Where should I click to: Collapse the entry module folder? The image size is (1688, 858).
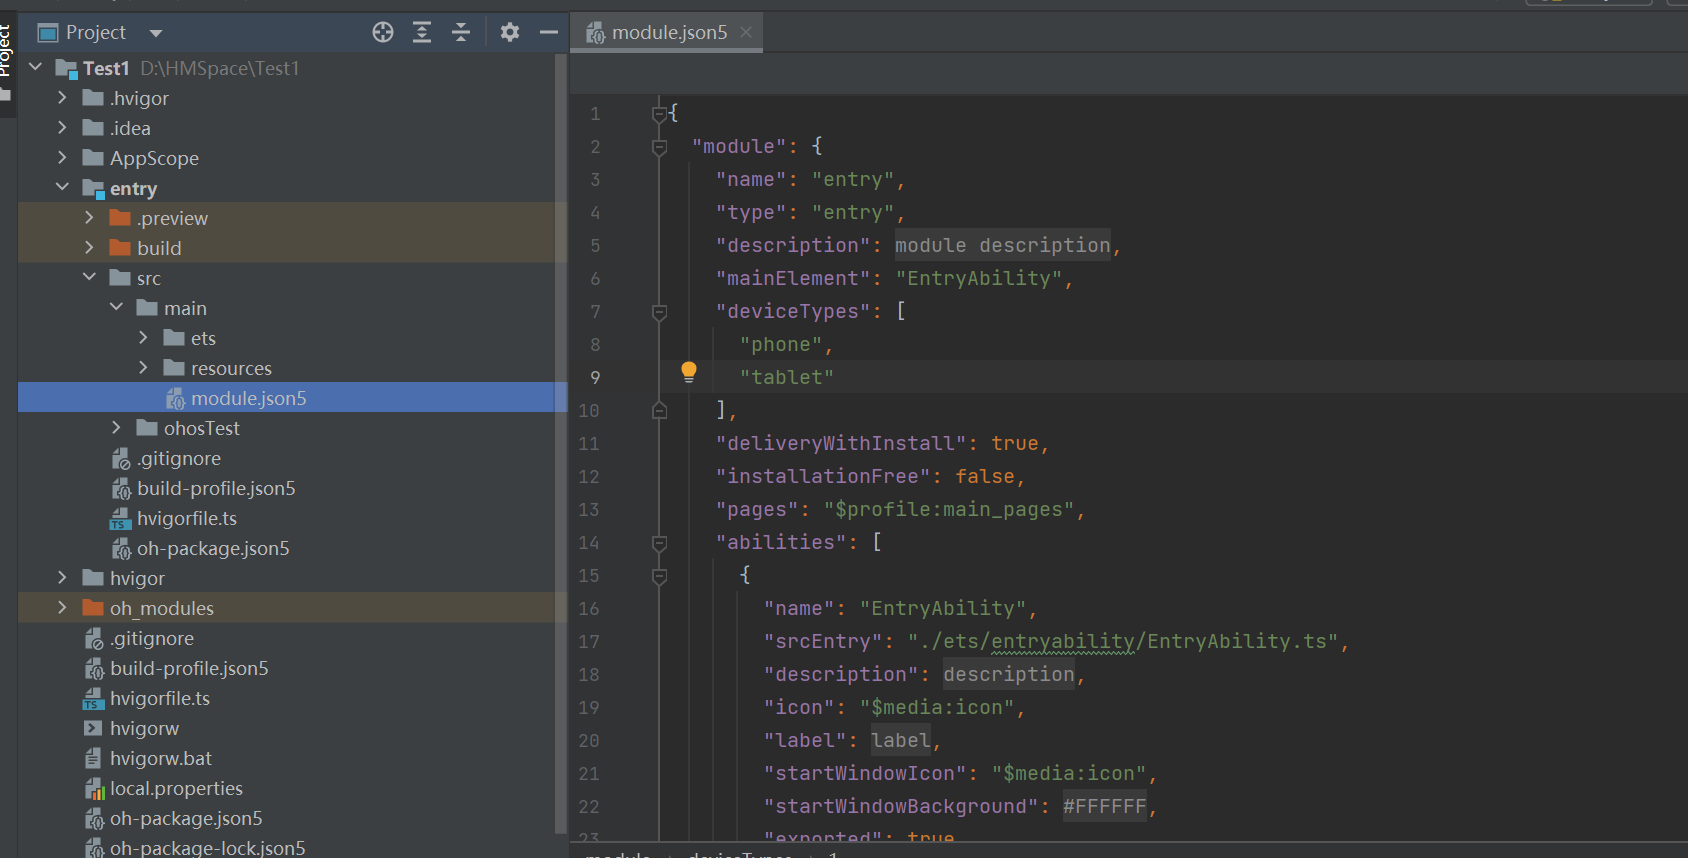(x=62, y=187)
